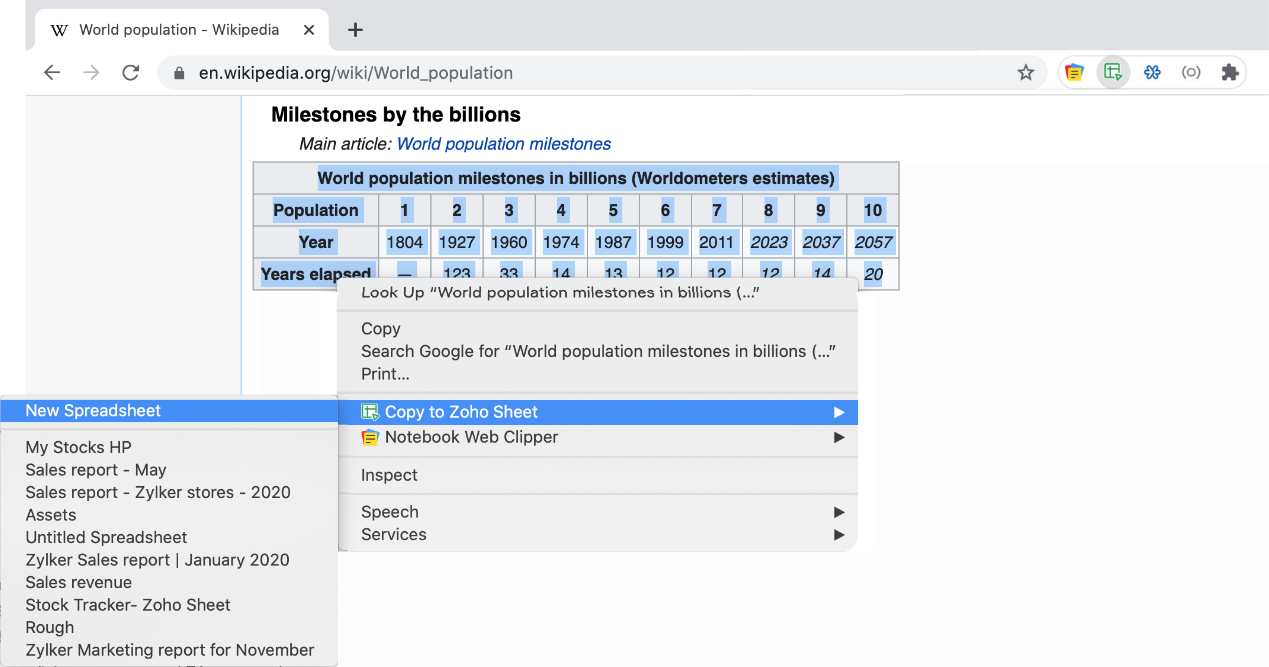The image size is (1269, 667).
Task: Choose Untitled Spreadsheet in submenu
Action: pyautogui.click(x=169, y=538)
